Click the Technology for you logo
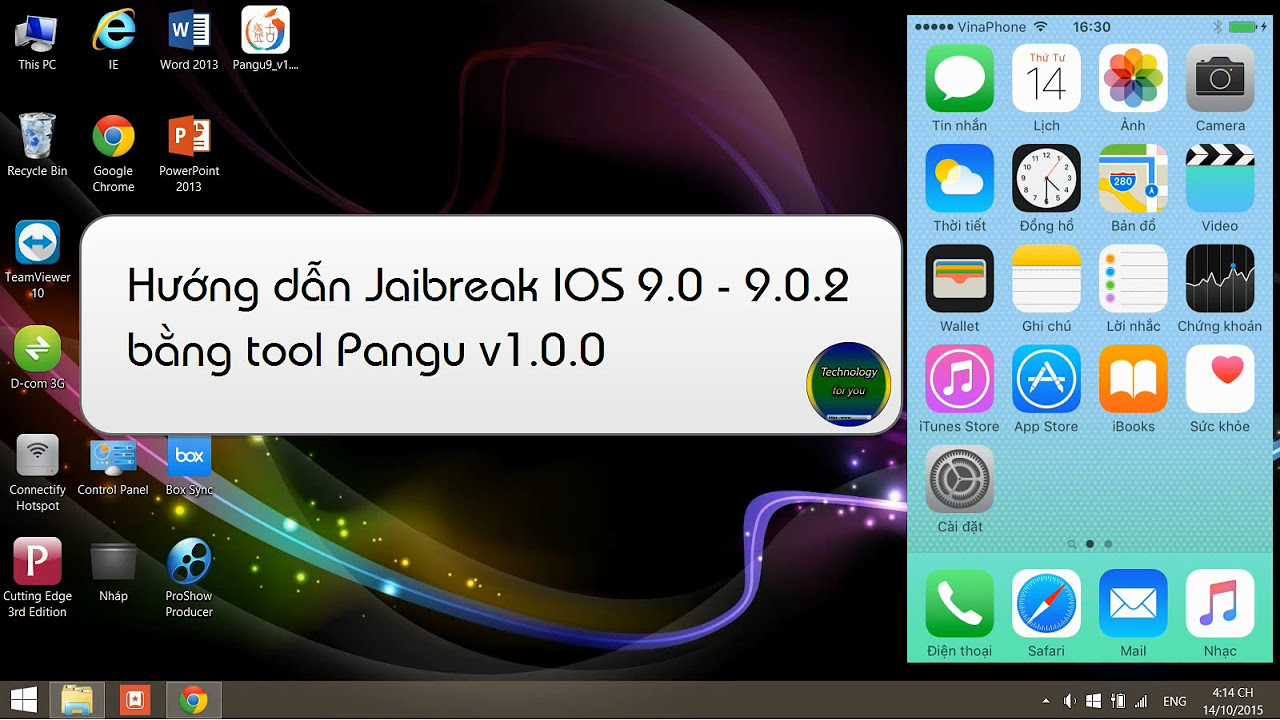Viewport: 1280px width, 720px height. click(x=848, y=384)
